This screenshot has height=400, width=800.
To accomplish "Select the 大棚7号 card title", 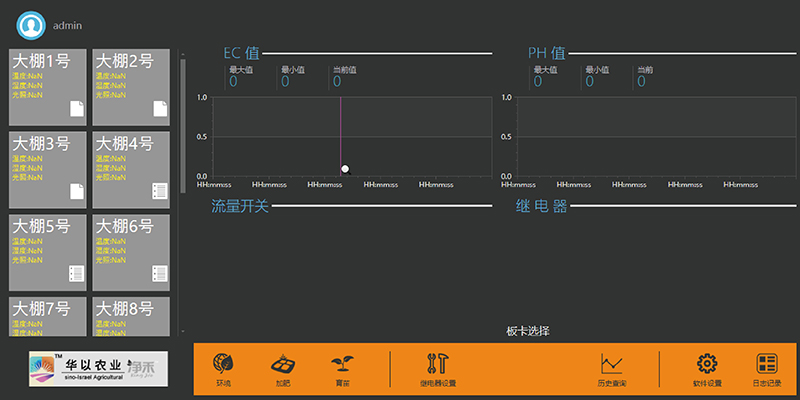I will point(41,309).
